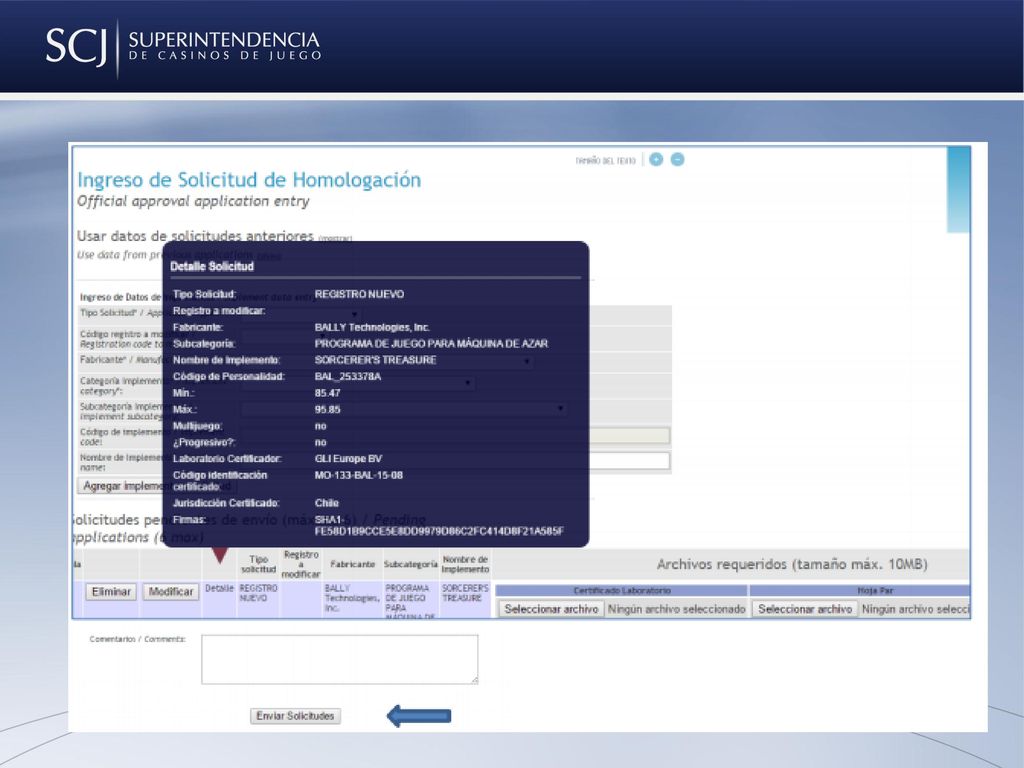1024x768 pixels.
Task: Click the 'Fabricante' column header
Action: (353, 564)
